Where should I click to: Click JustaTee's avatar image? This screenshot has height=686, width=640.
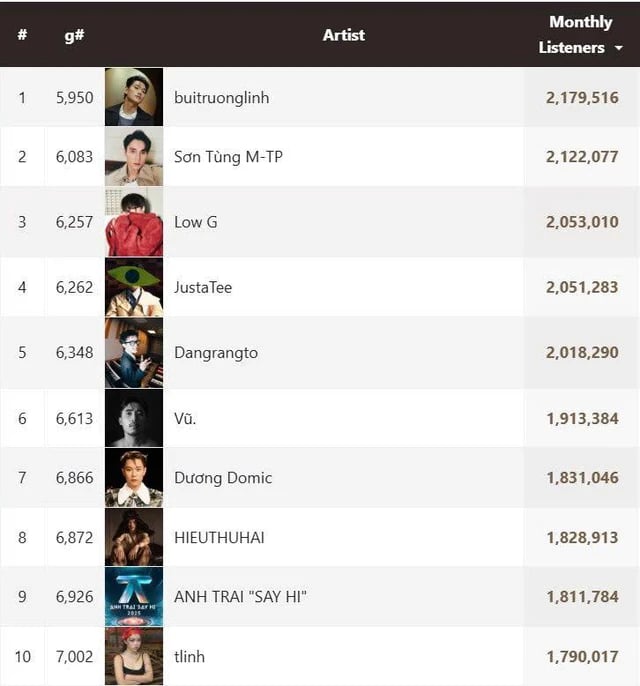[133, 287]
